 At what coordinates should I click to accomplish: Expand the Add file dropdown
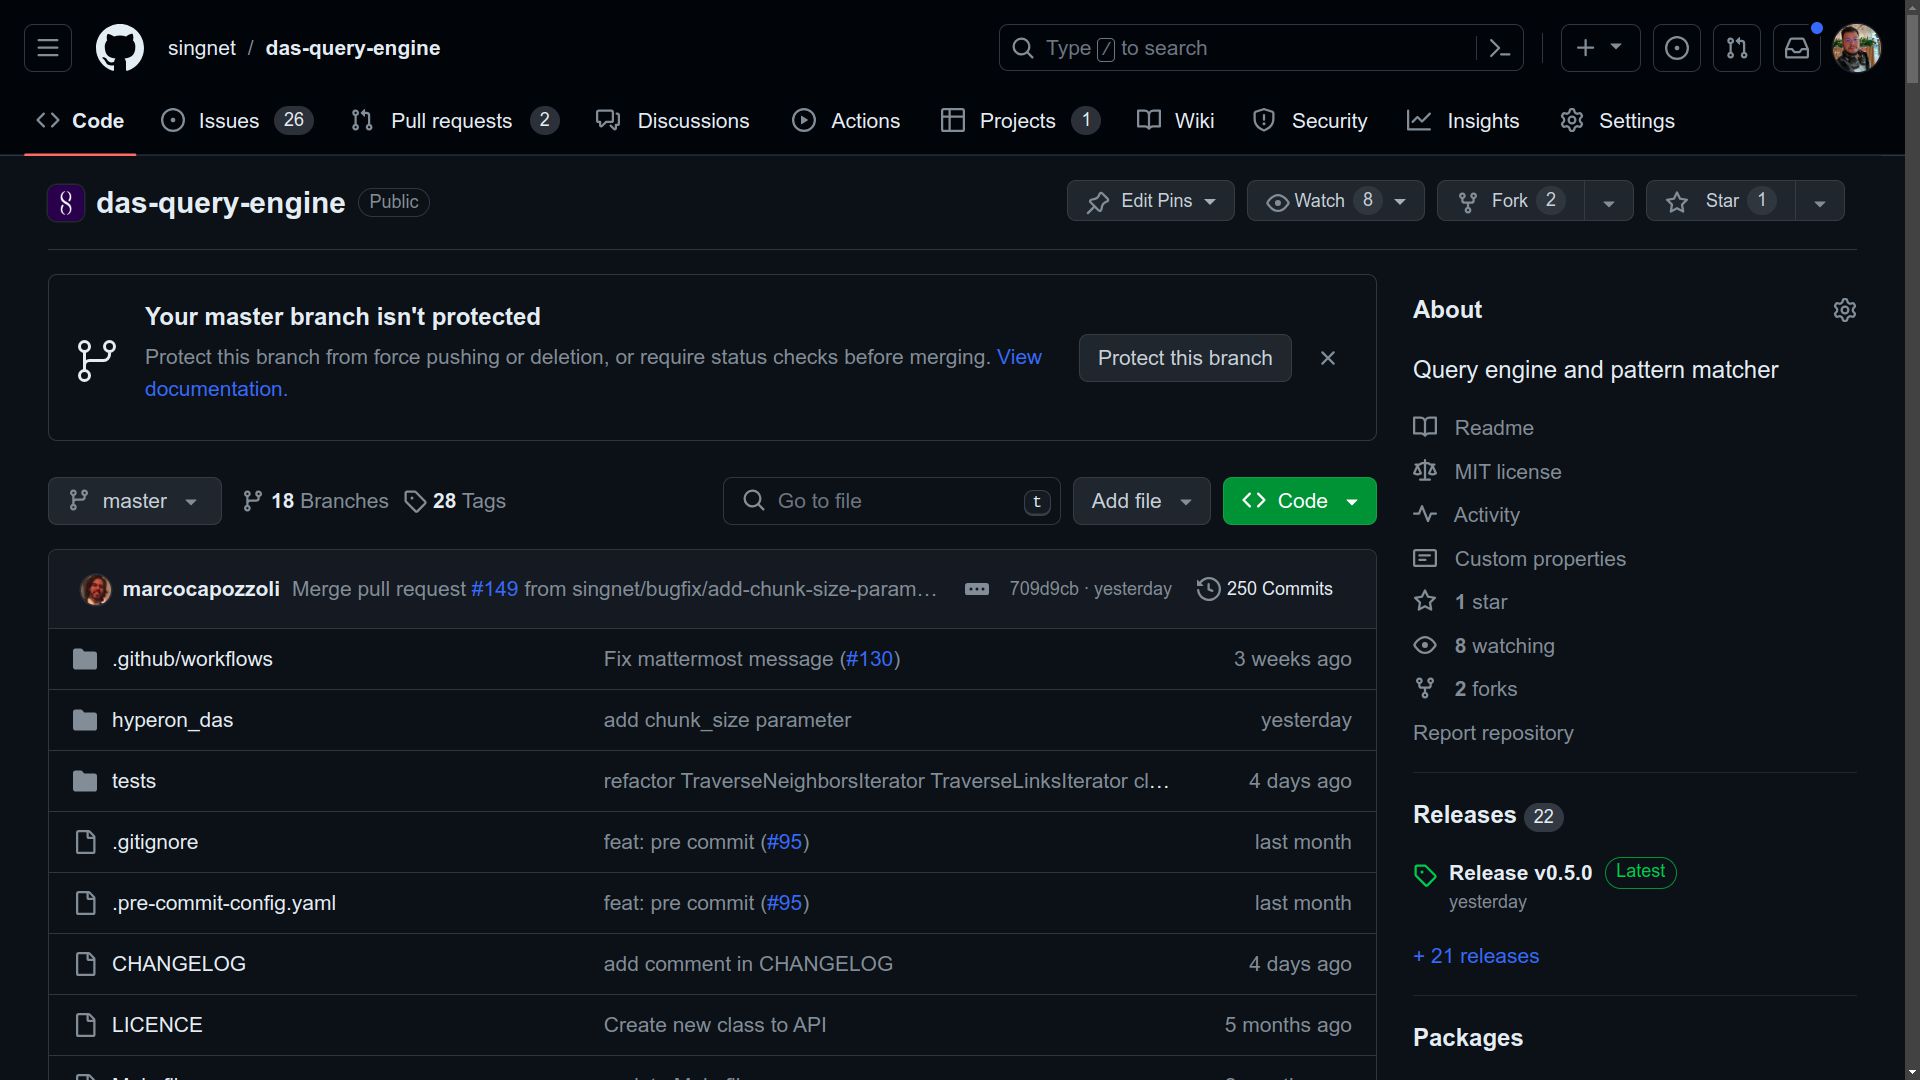click(1142, 501)
